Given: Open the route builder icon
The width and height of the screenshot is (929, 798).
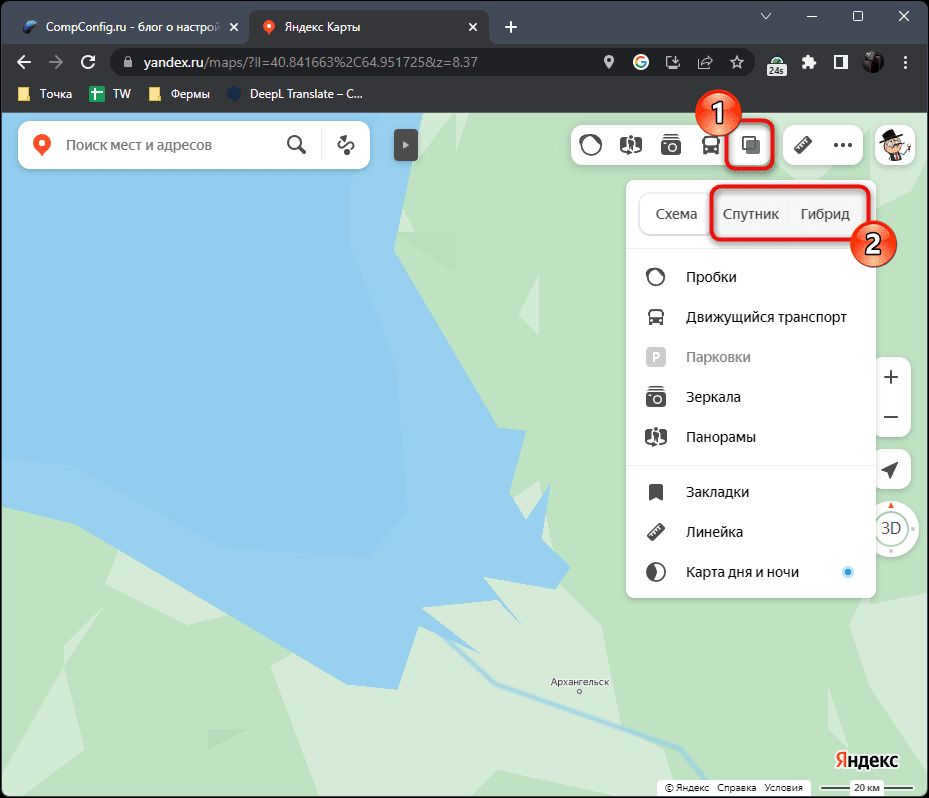Looking at the screenshot, I should coord(345,145).
